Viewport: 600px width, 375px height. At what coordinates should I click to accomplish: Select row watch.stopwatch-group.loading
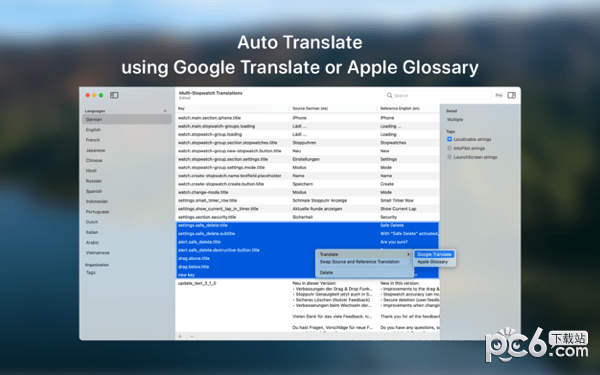click(x=308, y=134)
